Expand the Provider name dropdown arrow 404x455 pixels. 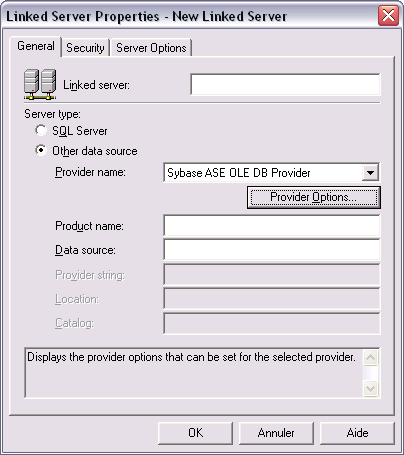tap(370, 173)
